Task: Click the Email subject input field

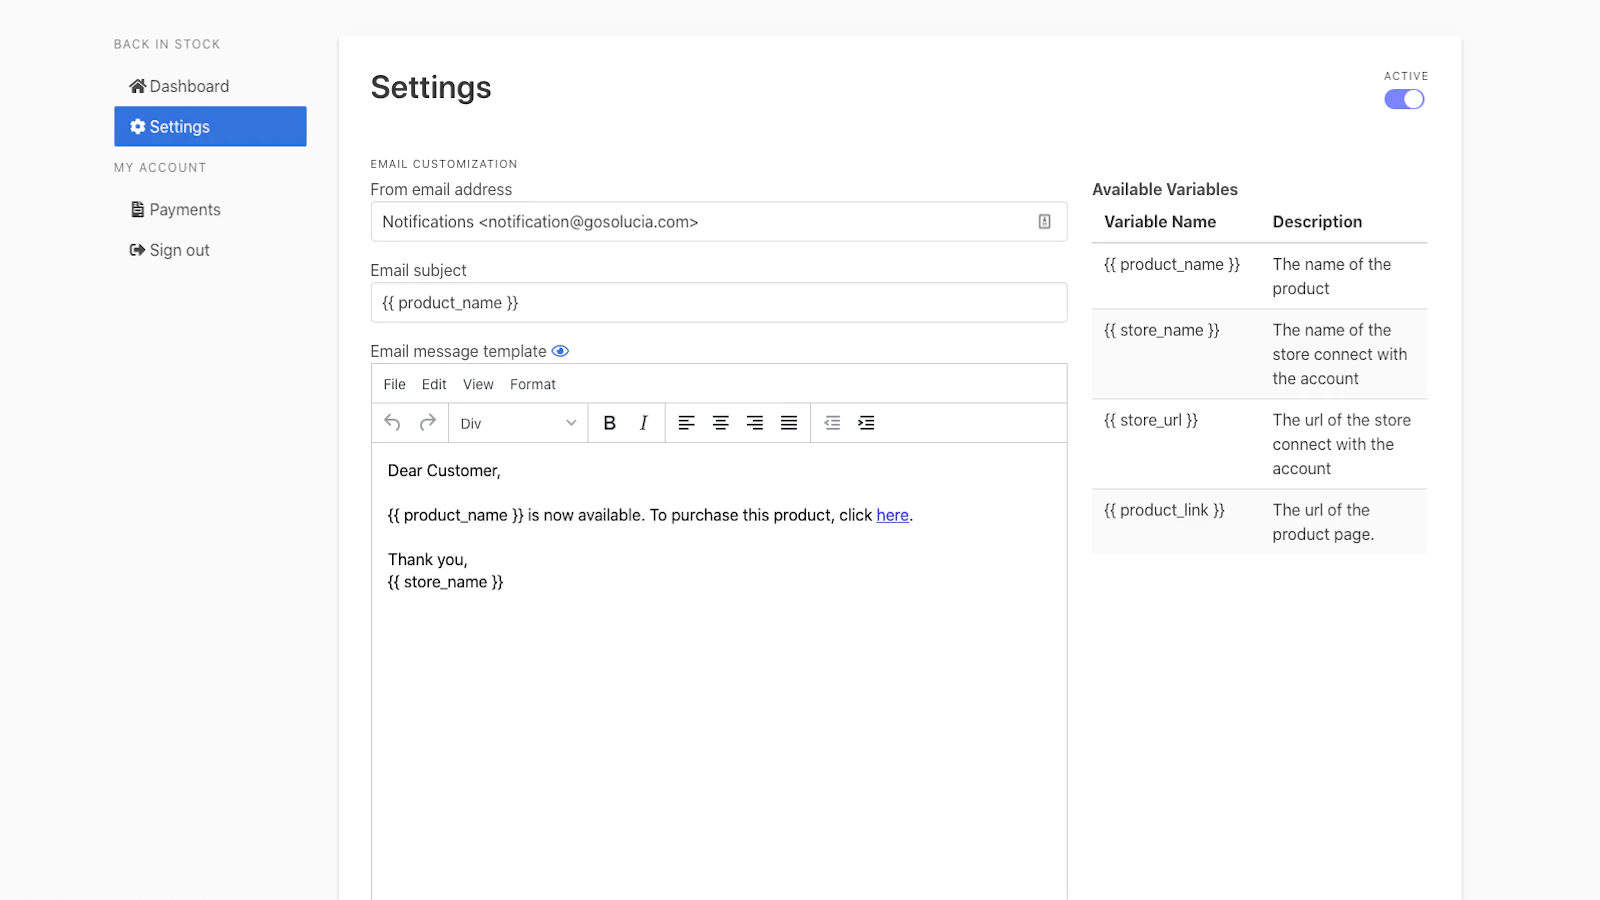Action: tap(718, 303)
